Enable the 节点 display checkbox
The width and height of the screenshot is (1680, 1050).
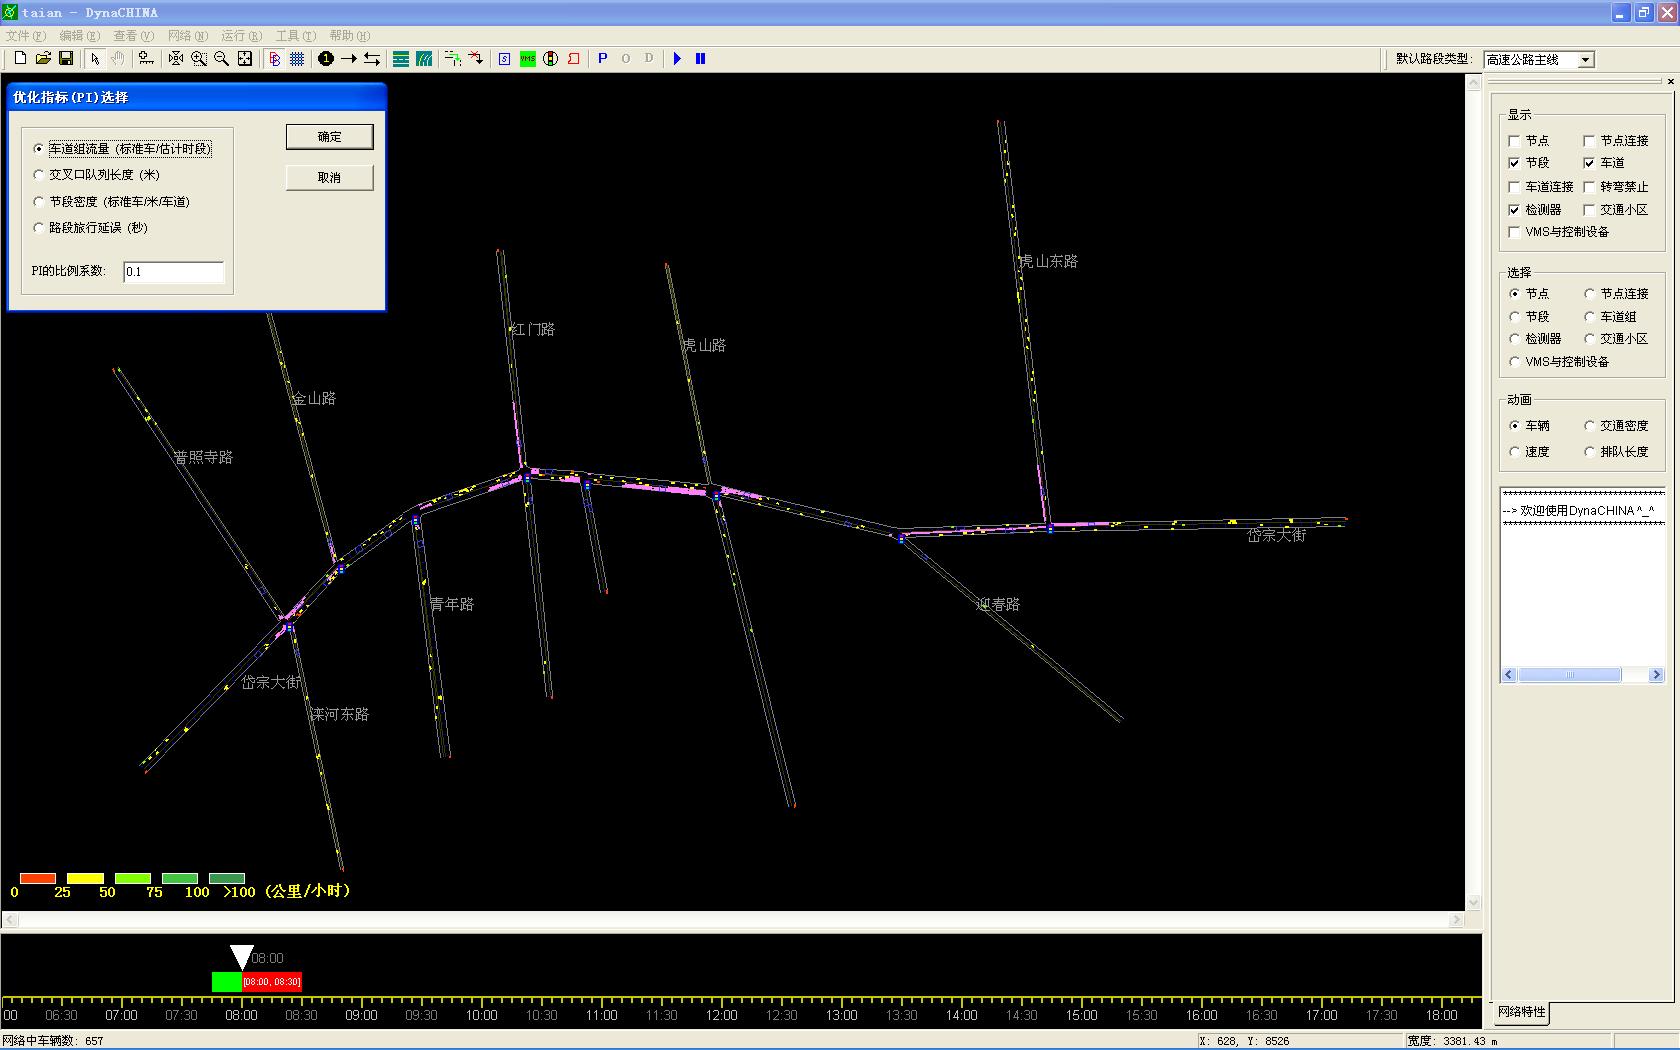click(x=1514, y=141)
